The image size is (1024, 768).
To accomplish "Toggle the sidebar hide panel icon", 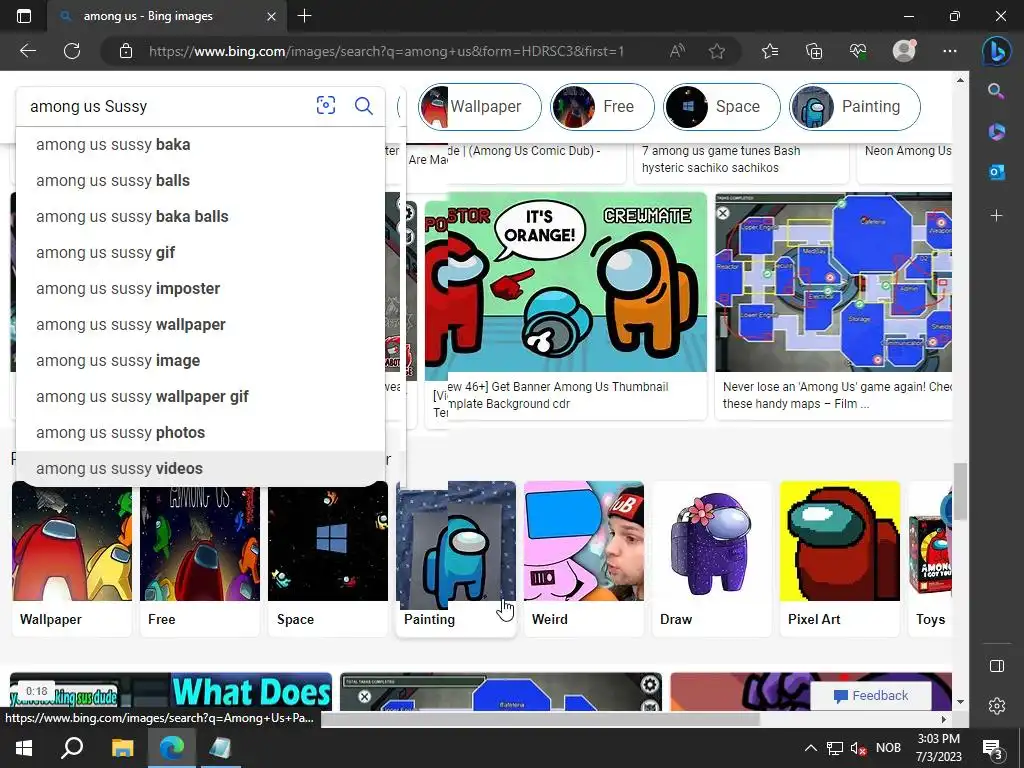I will 997,665.
